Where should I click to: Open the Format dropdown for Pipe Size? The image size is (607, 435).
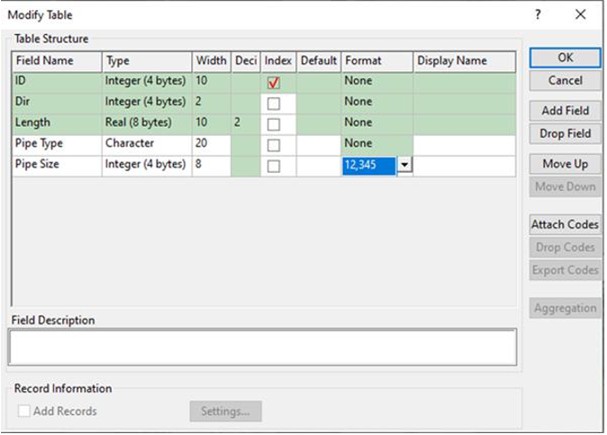pyautogui.click(x=405, y=165)
